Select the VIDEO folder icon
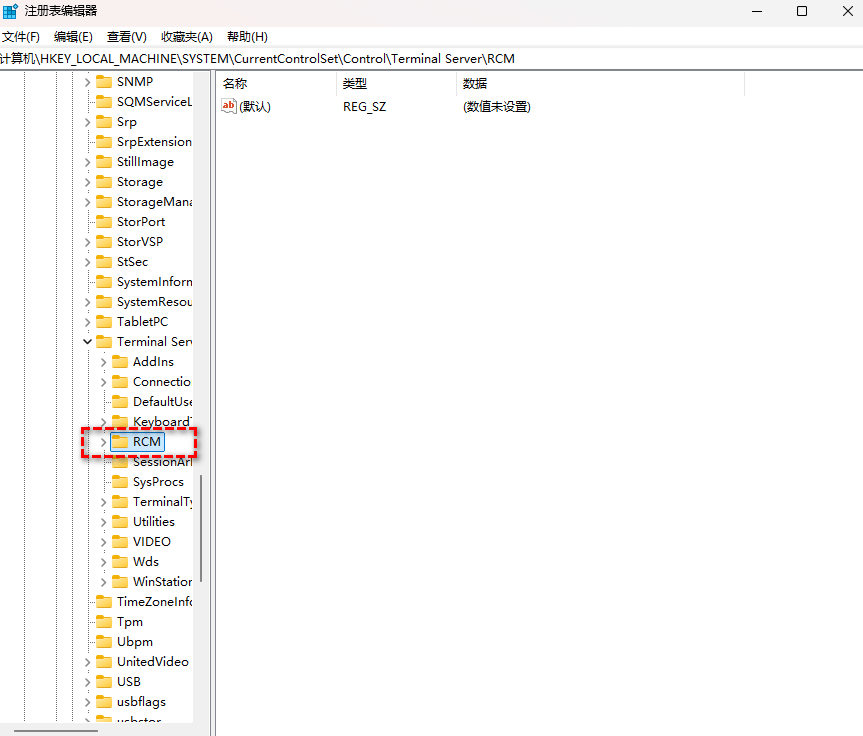The width and height of the screenshot is (863, 736). (120, 542)
